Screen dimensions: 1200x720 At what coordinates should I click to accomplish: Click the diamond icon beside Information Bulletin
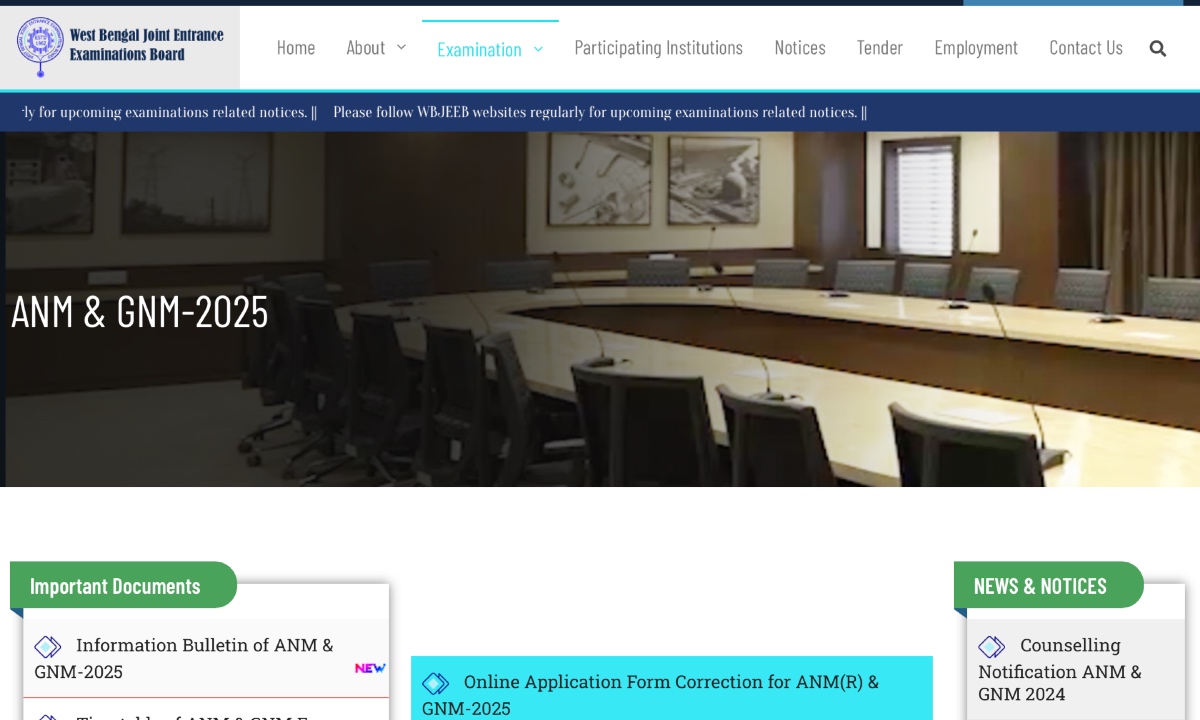47,646
